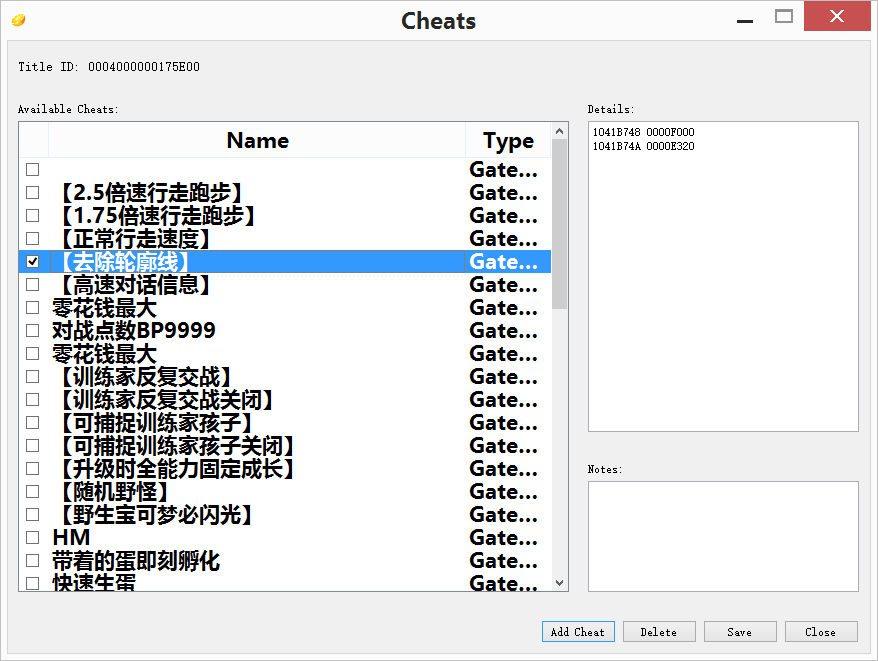Select the 带着的蛋即刻孵化 row
The width and height of the screenshot is (878, 661).
[284, 560]
